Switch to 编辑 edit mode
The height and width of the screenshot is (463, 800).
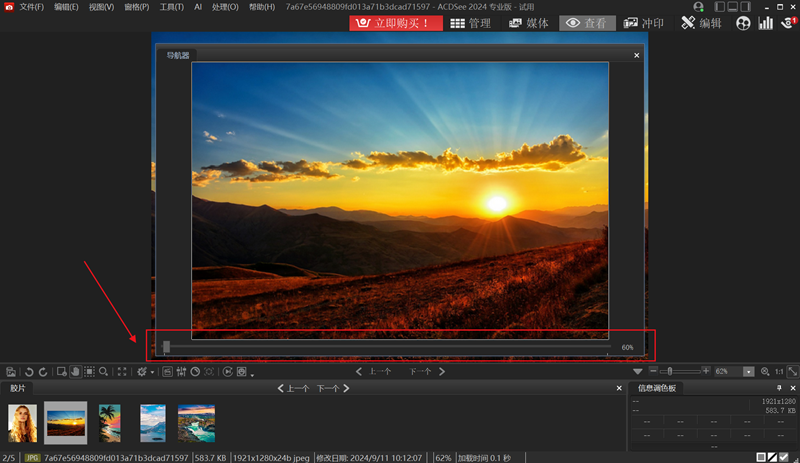tap(702, 23)
